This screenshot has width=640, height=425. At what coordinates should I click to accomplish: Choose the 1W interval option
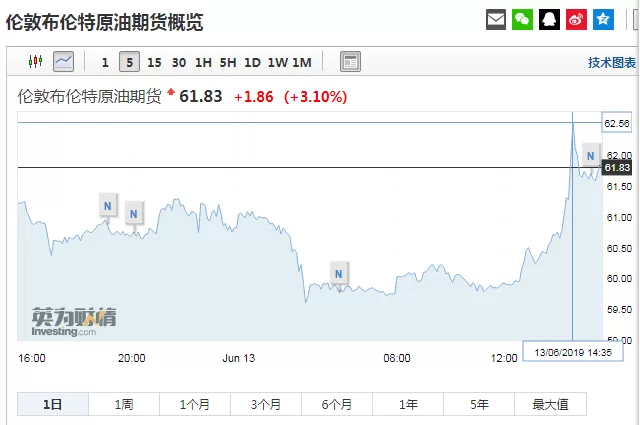coord(278,62)
